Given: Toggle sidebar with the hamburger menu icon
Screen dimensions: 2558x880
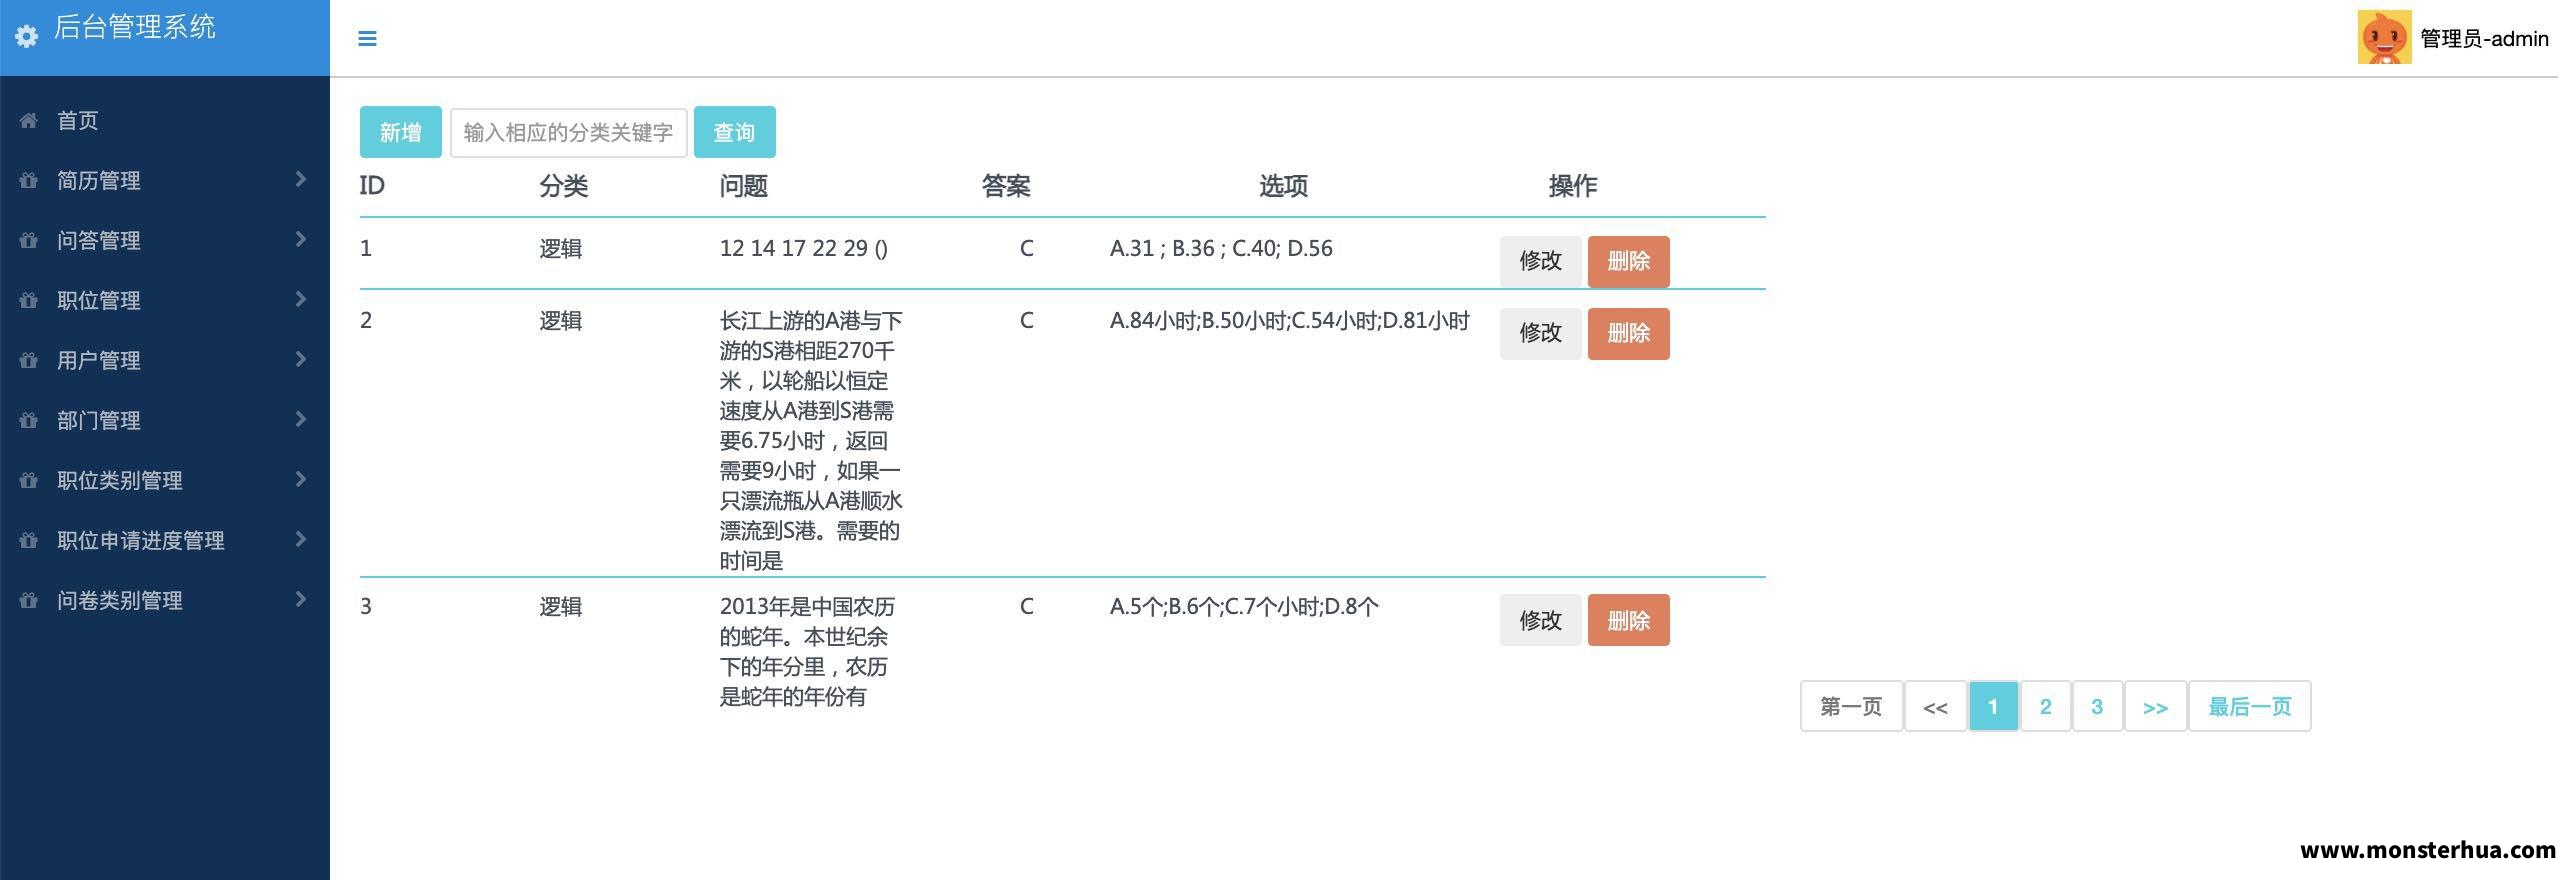Looking at the screenshot, I should click(x=367, y=39).
